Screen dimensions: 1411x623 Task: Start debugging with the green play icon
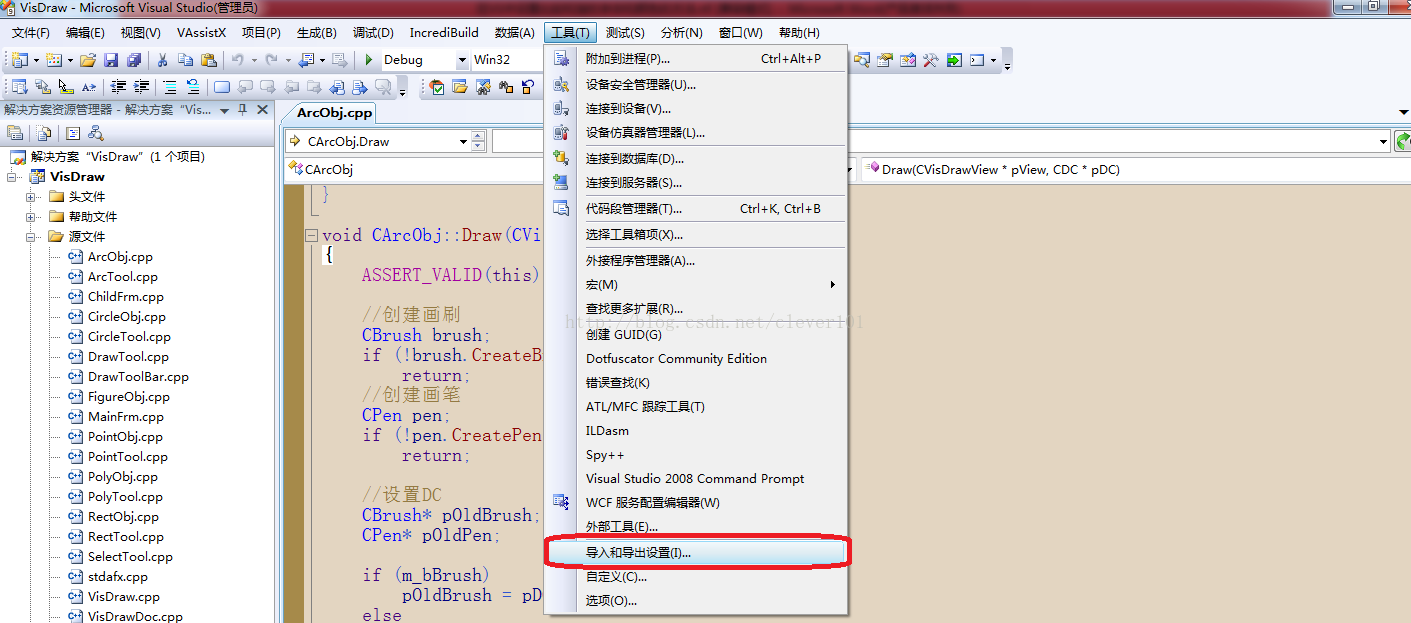[x=368, y=60]
